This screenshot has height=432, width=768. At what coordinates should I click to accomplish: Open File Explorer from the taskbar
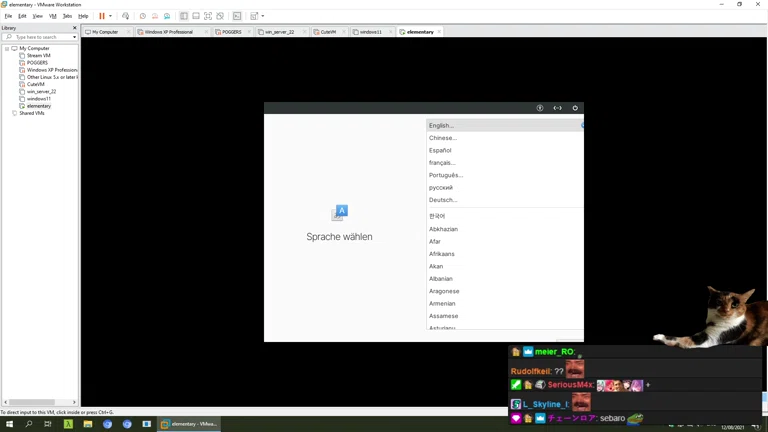(x=88, y=424)
